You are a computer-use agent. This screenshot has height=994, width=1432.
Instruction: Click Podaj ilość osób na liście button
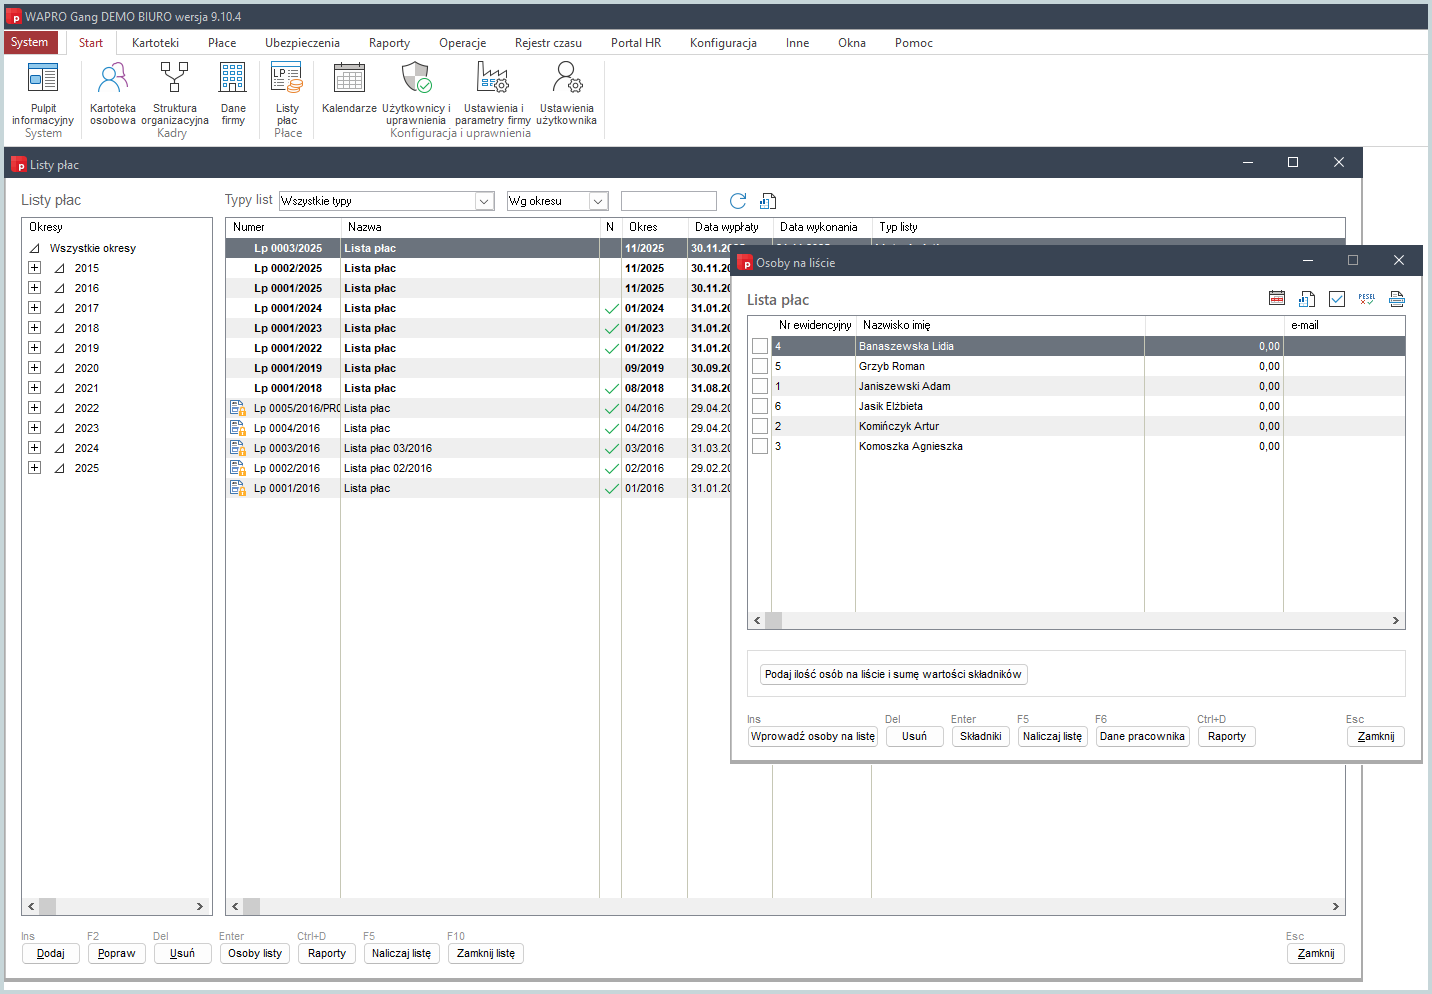click(x=893, y=674)
